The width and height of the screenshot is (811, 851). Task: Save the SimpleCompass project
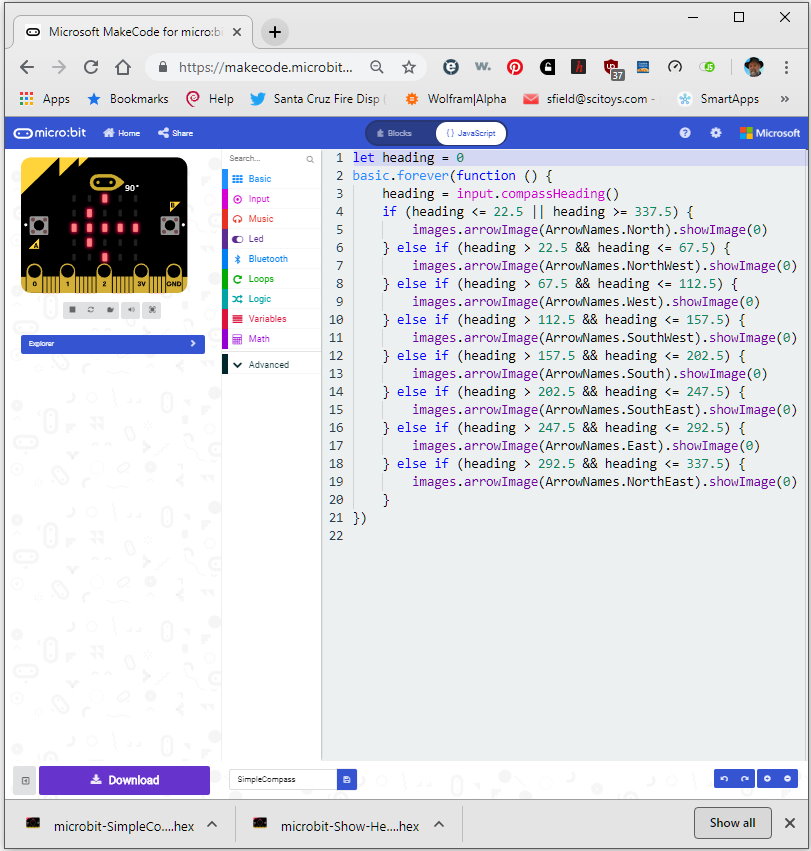tap(346, 778)
